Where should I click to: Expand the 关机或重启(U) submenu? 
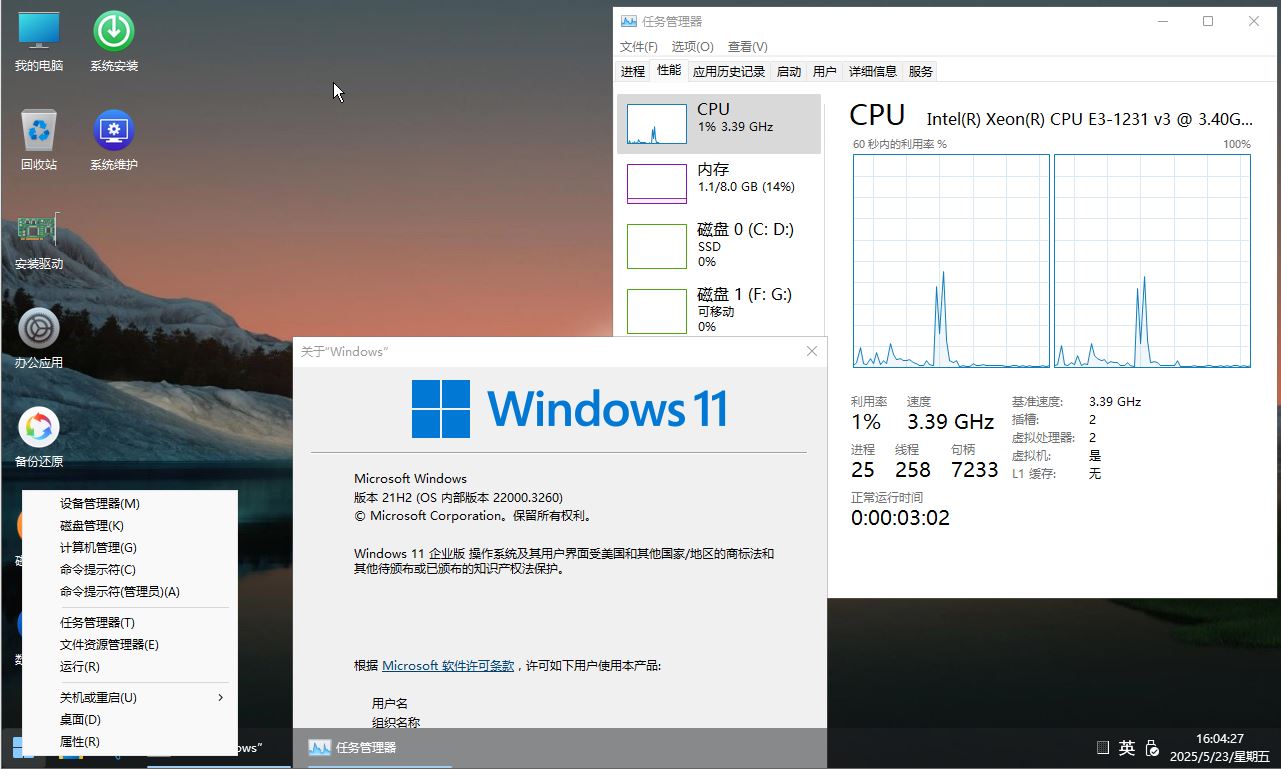click(130, 697)
